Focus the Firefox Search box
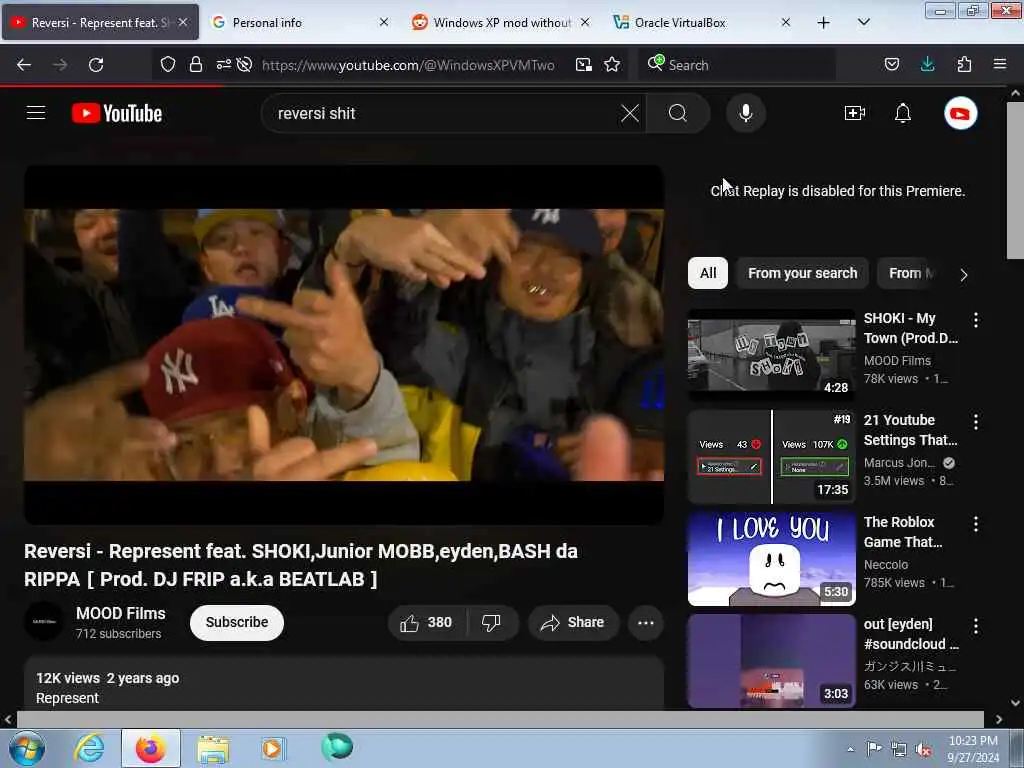Image resolution: width=1024 pixels, height=768 pixels. click(738, 65)
